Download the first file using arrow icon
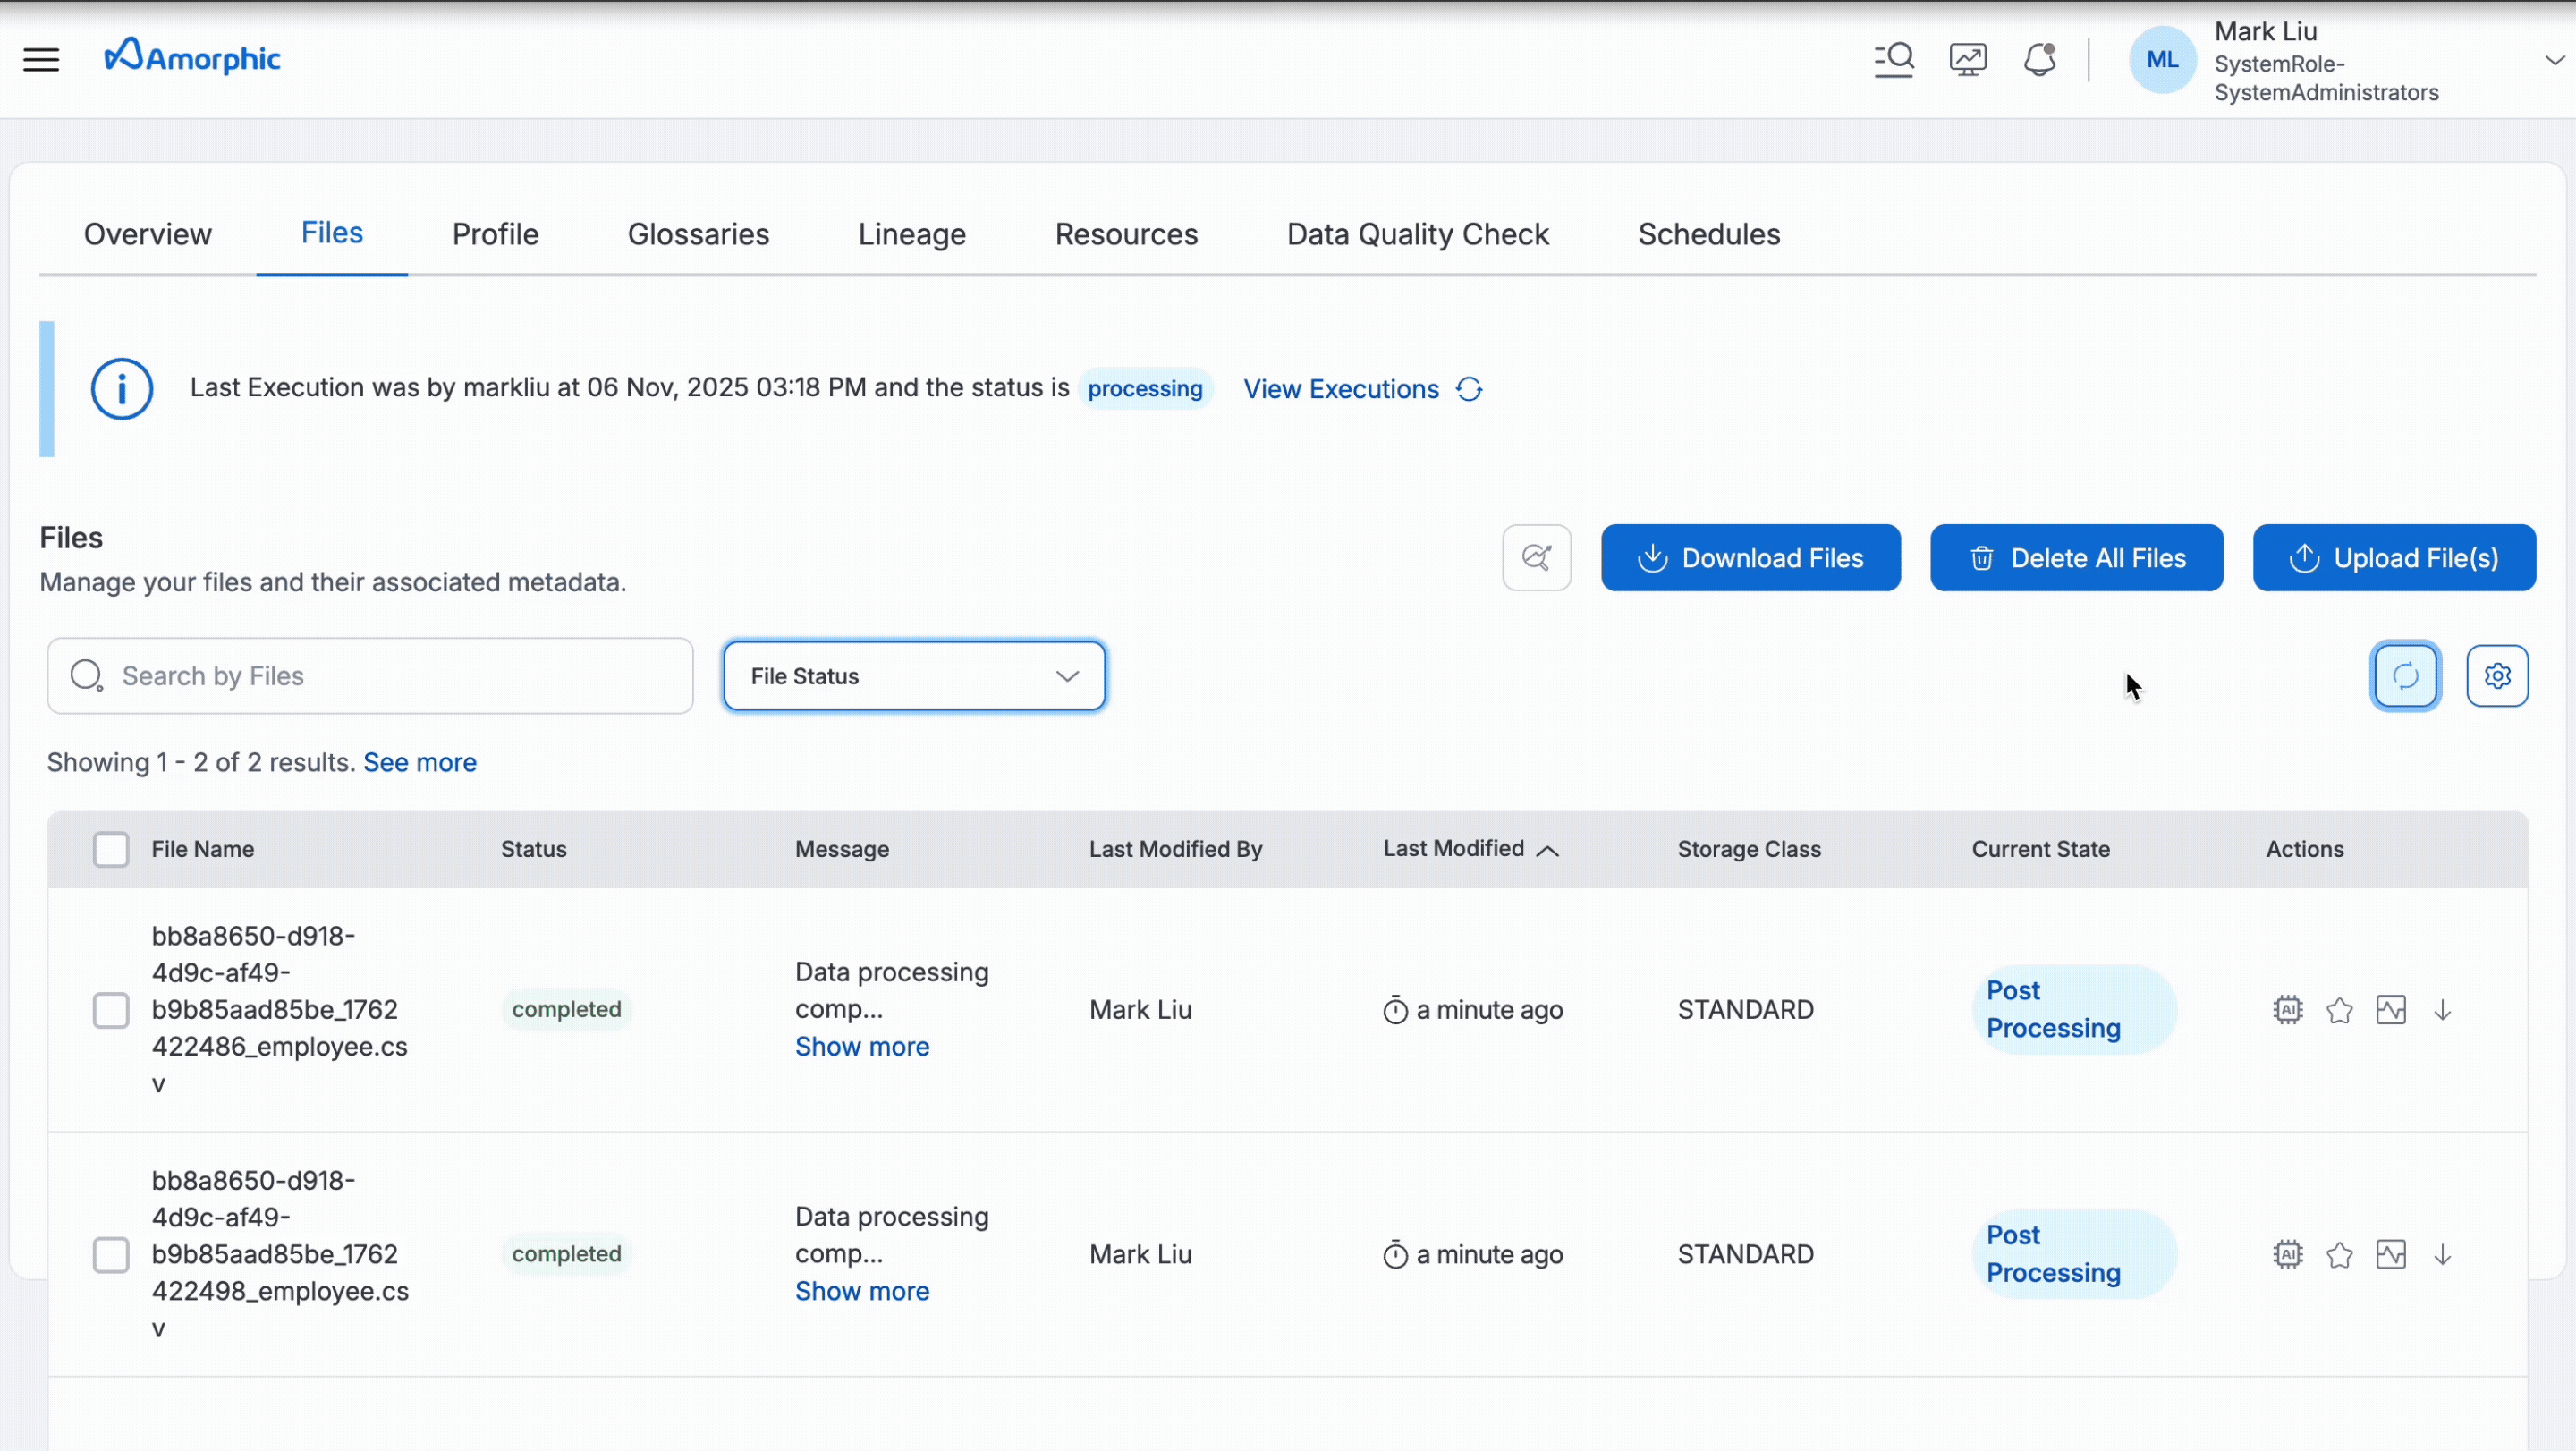 click(x=2442, y=1010)
